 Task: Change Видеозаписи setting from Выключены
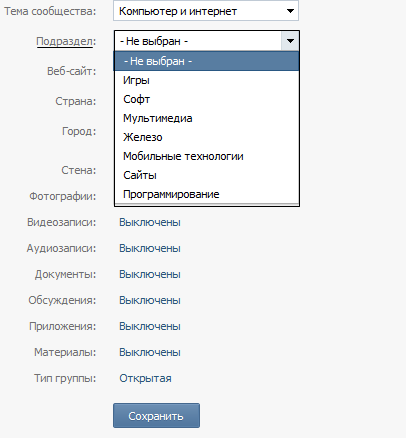click(x=150, y=222)
